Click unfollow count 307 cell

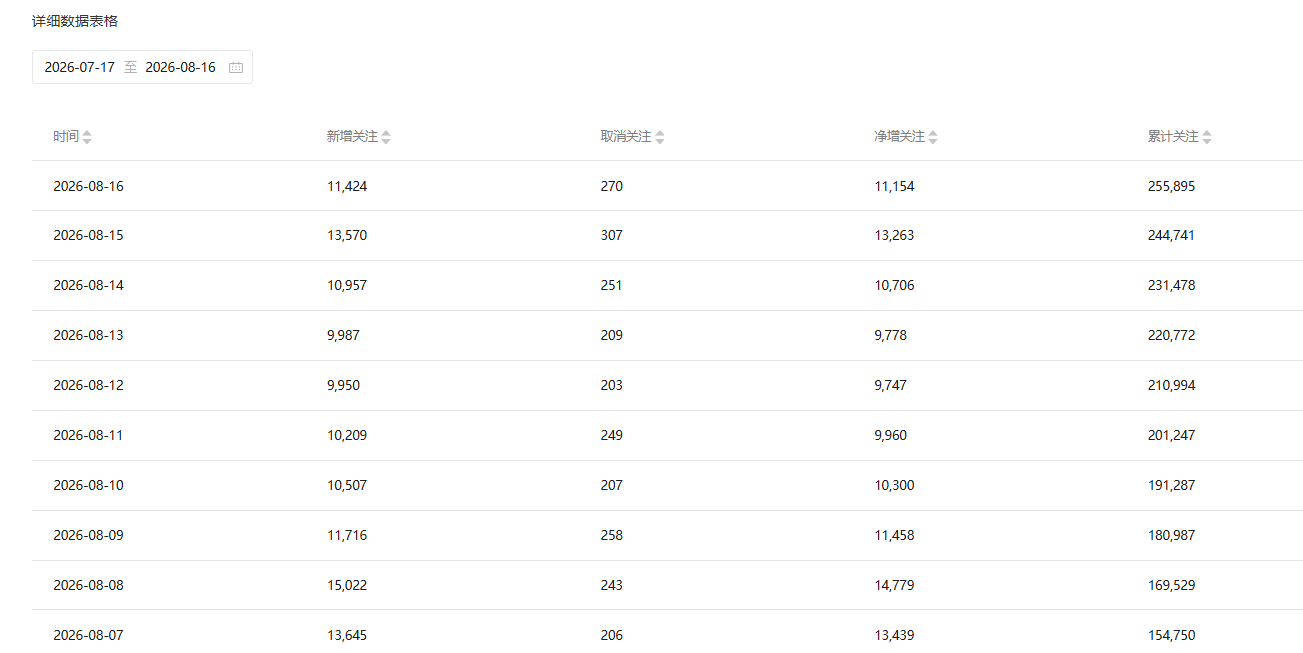pos(612,236)
